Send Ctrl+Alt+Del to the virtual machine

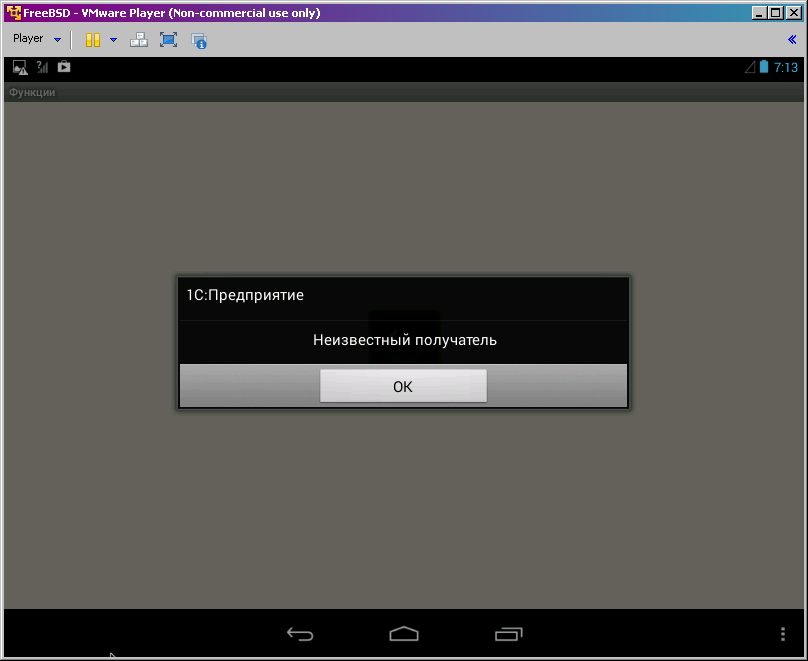pos(139,40)
